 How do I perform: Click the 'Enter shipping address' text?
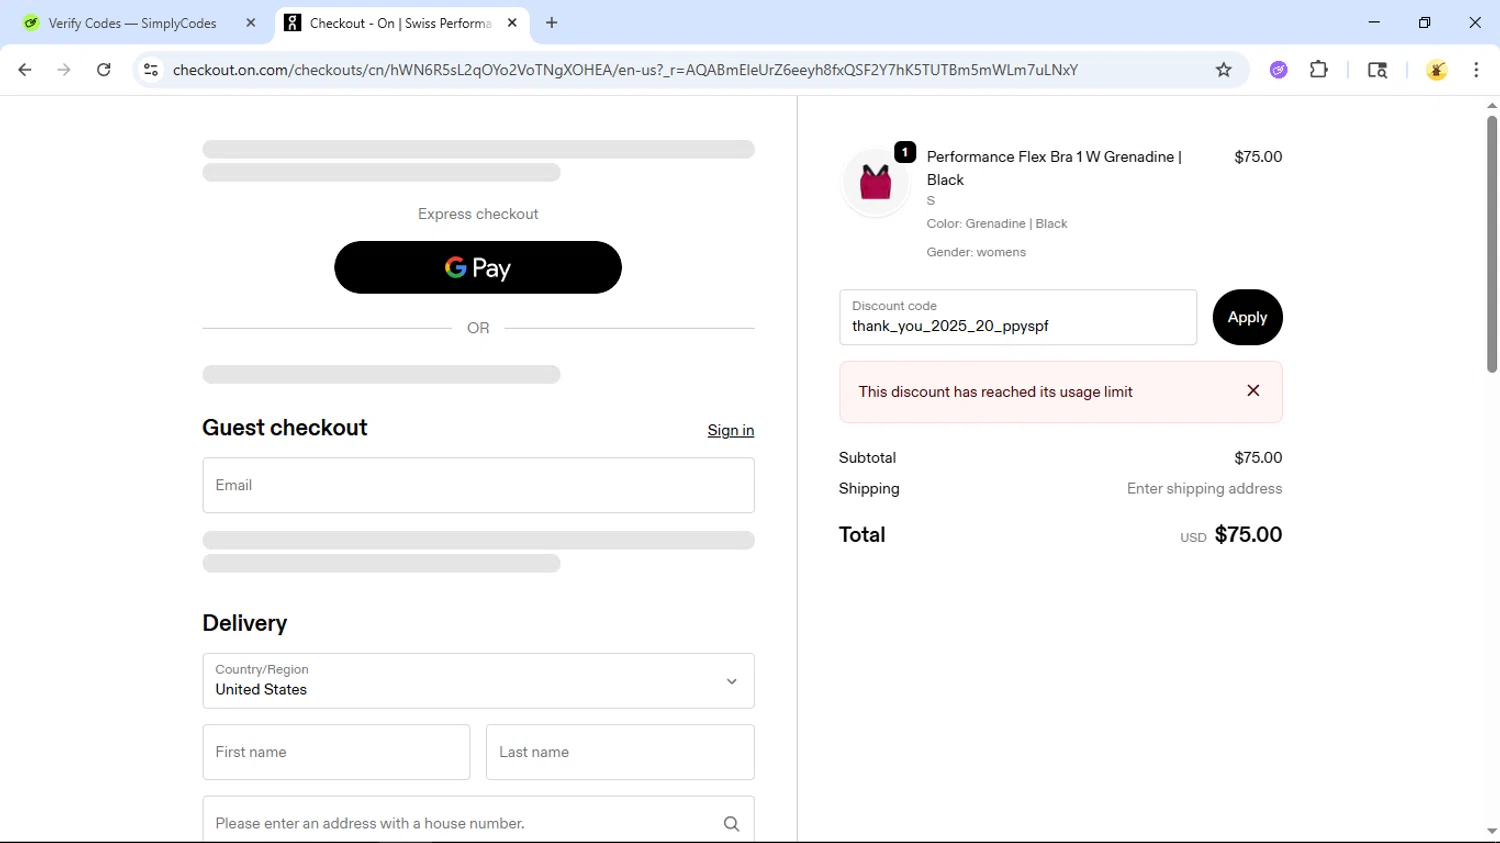pos(1204,489)
